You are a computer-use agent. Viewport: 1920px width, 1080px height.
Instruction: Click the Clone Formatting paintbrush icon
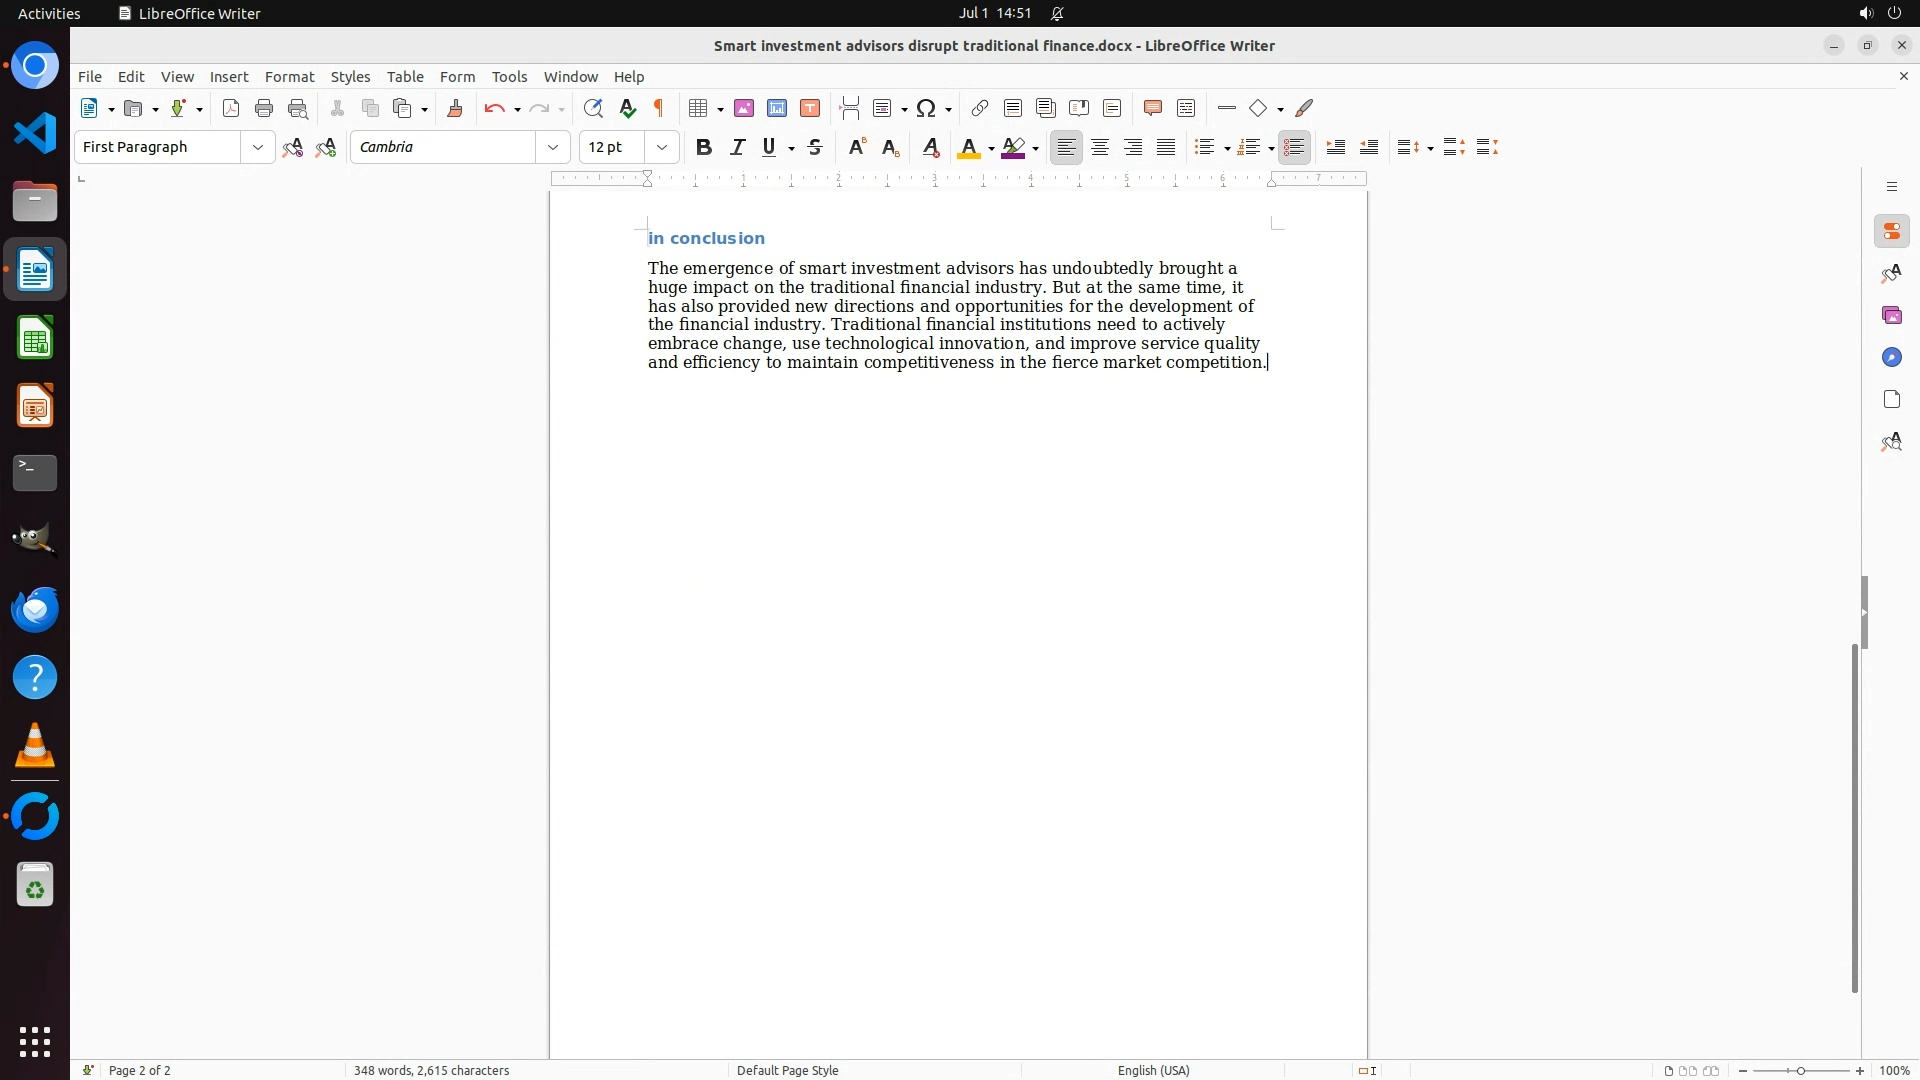455,109
